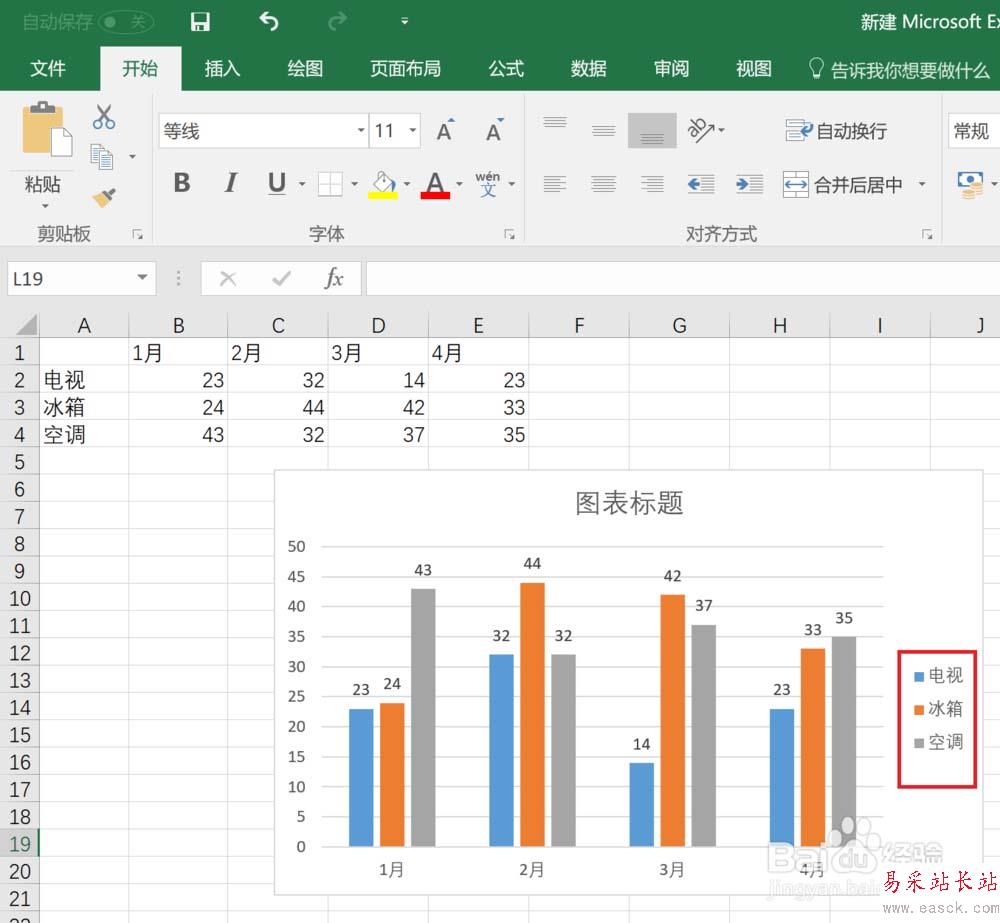1000x923 pixels.
Task: Click the Save icon in title bar
Action: pos(200,21)
